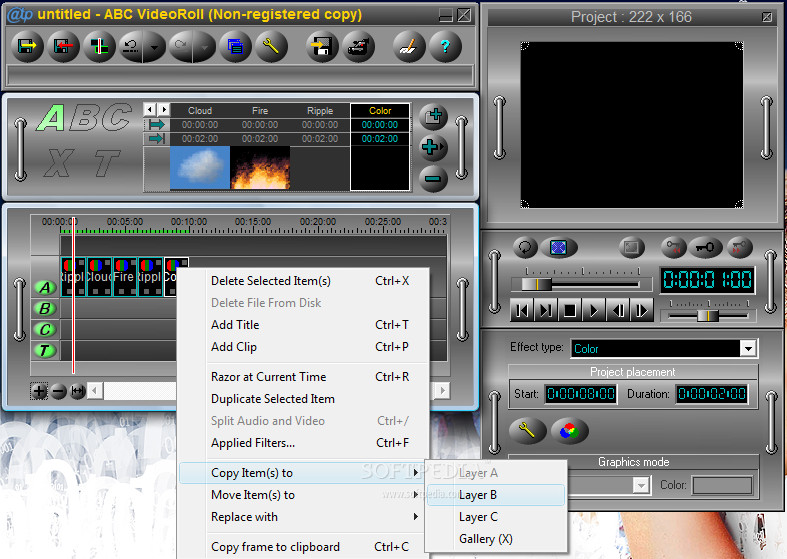
Task: Select timeline layer A button
Action: click(45, 288)
